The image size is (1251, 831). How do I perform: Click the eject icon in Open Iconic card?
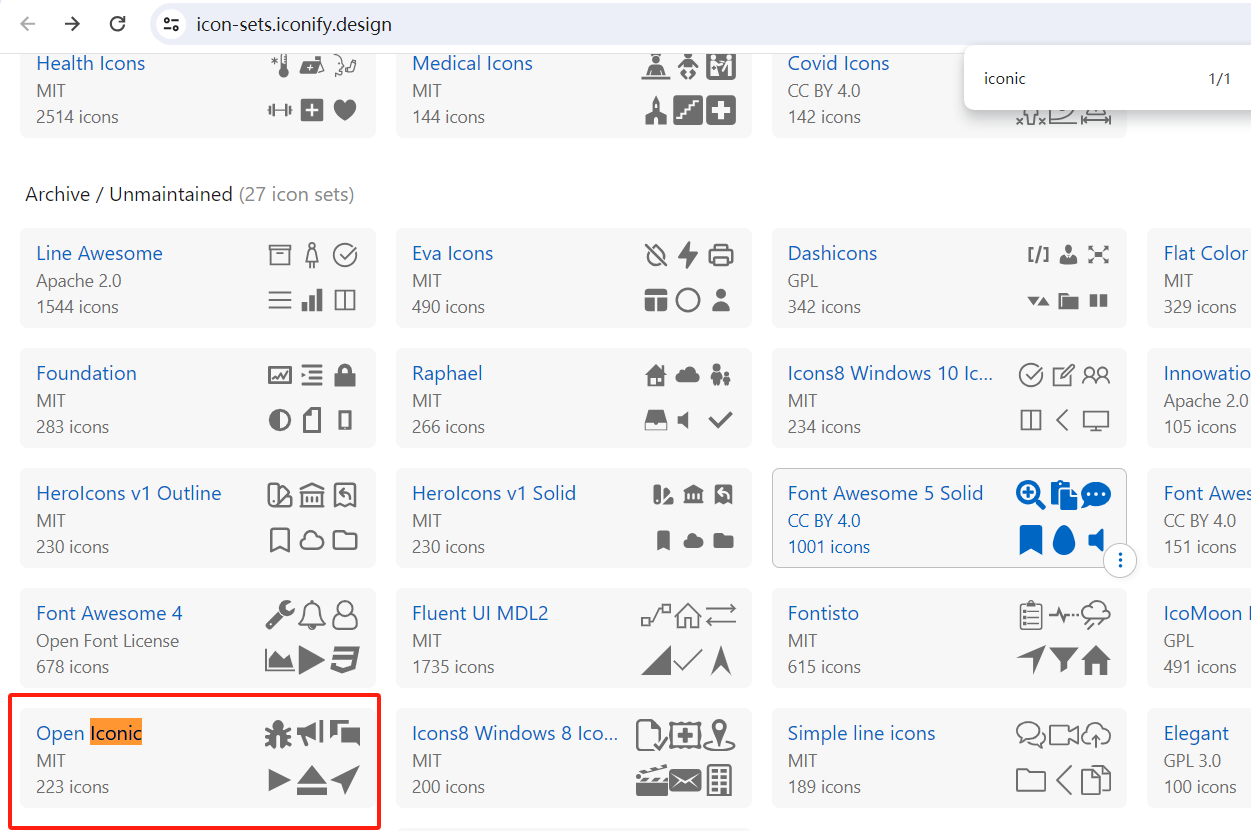click(312, 780)
